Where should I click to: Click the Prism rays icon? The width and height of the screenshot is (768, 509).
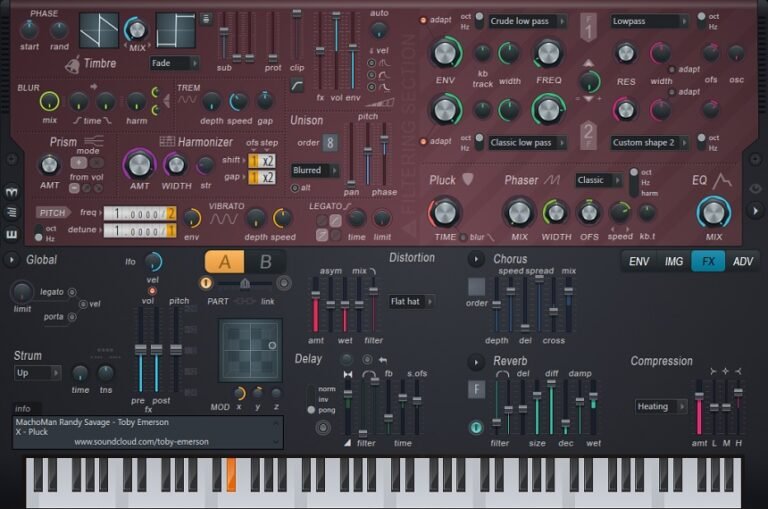(93, 141)
